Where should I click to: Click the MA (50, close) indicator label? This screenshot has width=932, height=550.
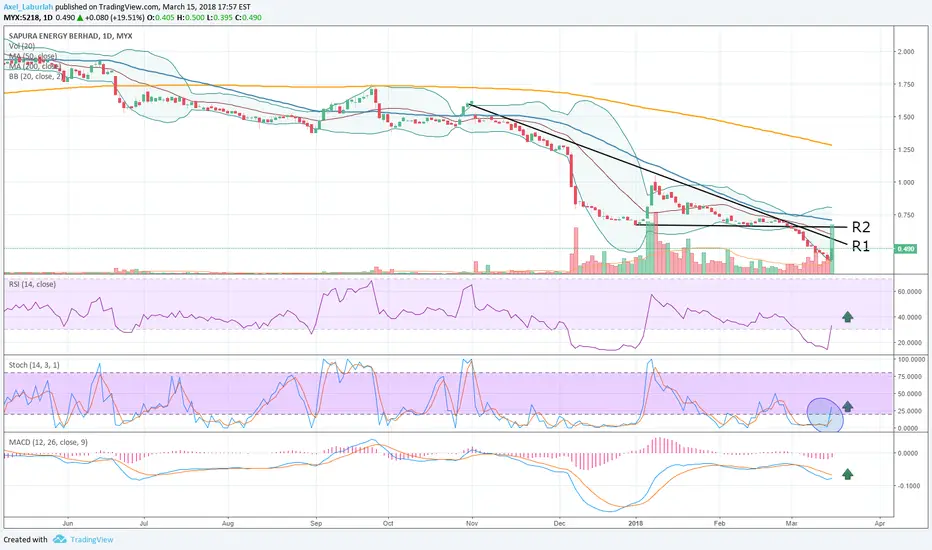[33, 56]
